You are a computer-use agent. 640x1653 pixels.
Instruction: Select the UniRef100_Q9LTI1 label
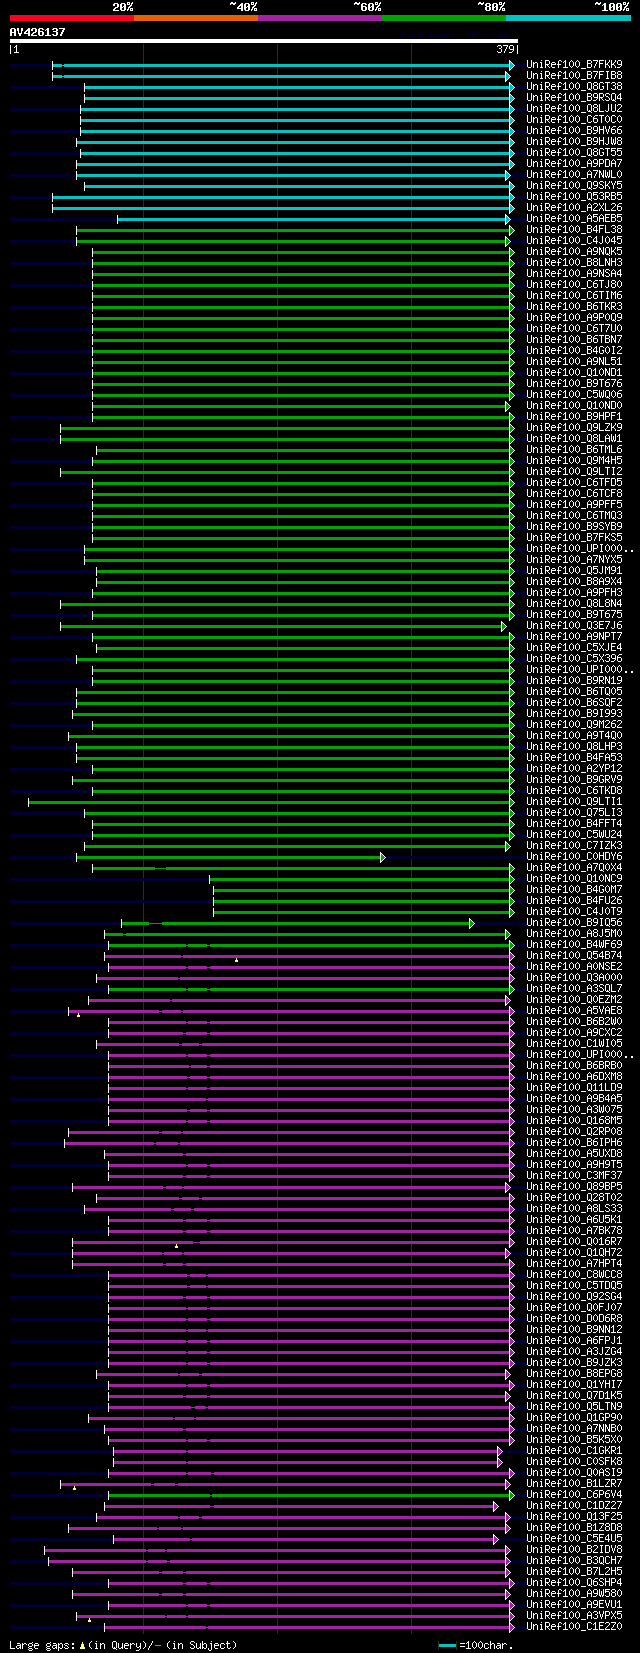click(574, 802)
